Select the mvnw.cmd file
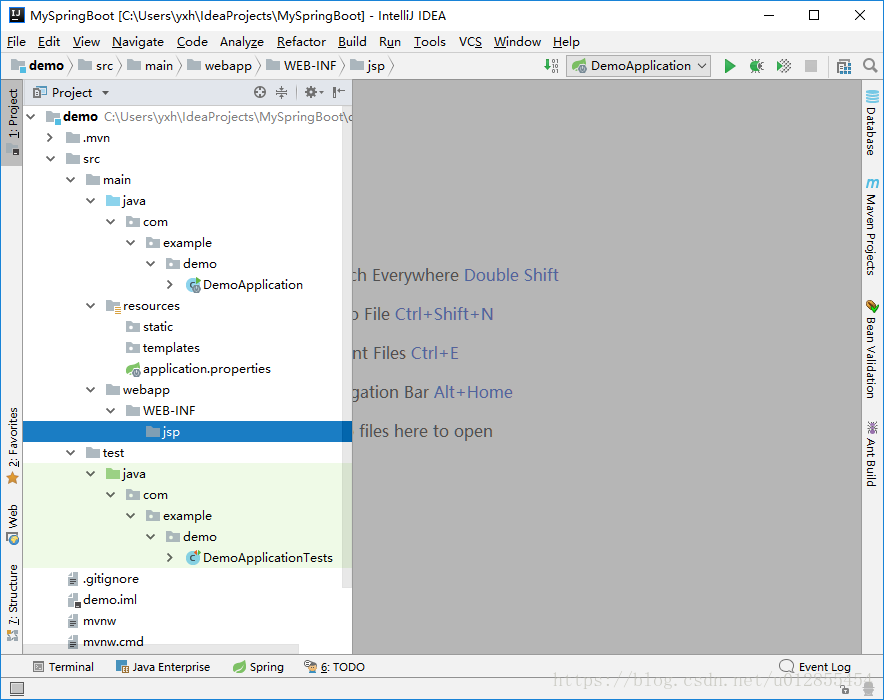This screenshot has width=884, height=700. point(113,641)
